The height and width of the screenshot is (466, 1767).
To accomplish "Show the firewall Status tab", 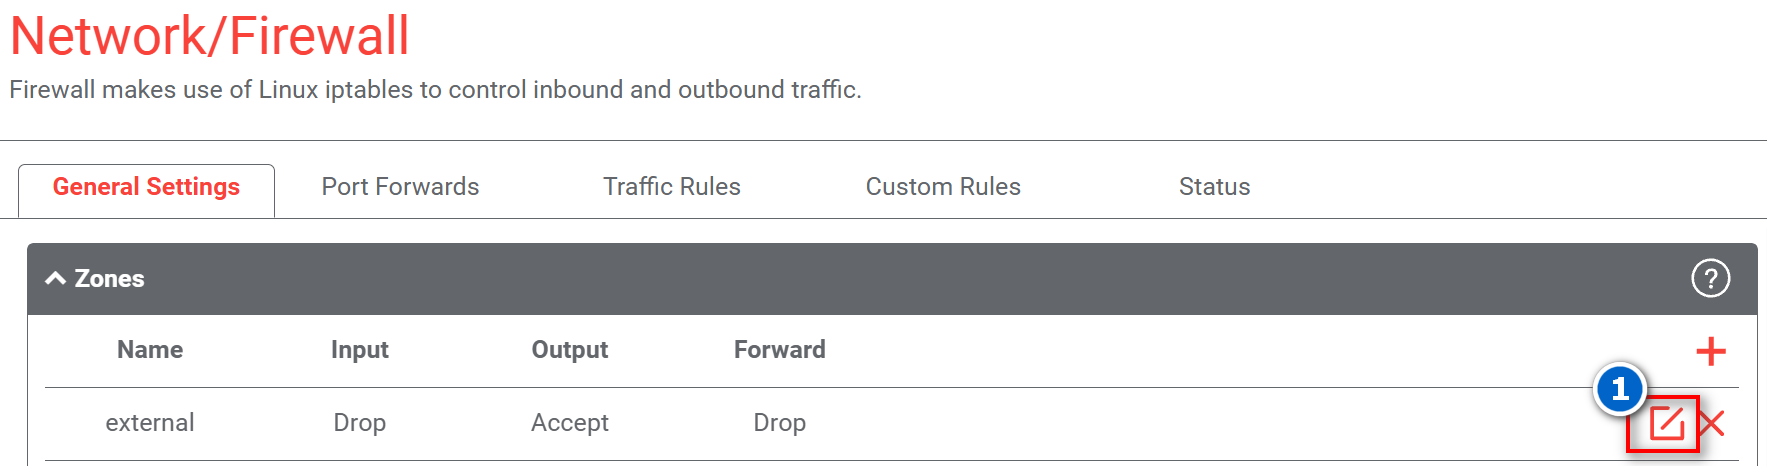I will tap(1214, 187).
